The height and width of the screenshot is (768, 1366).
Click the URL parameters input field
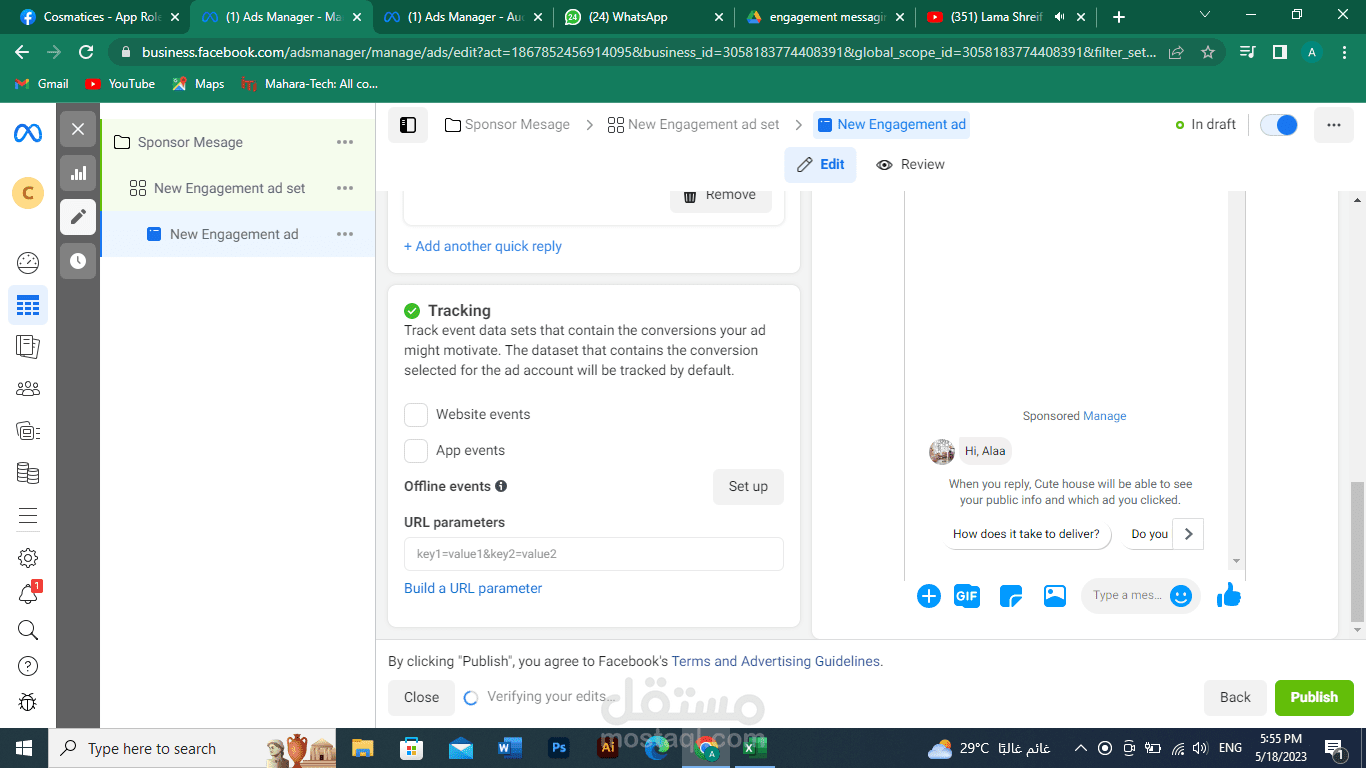(594, 554)
